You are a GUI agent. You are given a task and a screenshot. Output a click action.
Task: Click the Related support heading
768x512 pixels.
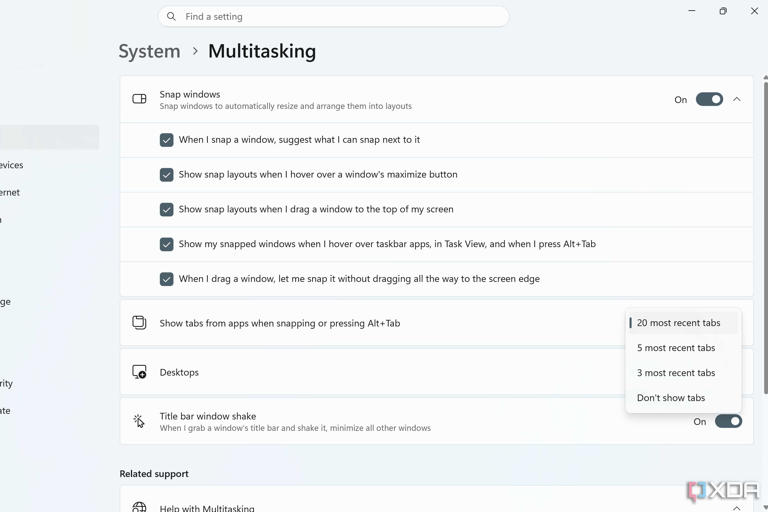pyautogui.click(x=154, y=474)
